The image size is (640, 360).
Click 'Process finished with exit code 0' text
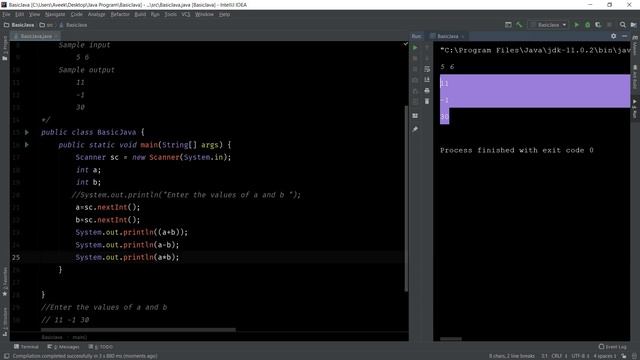517,150
